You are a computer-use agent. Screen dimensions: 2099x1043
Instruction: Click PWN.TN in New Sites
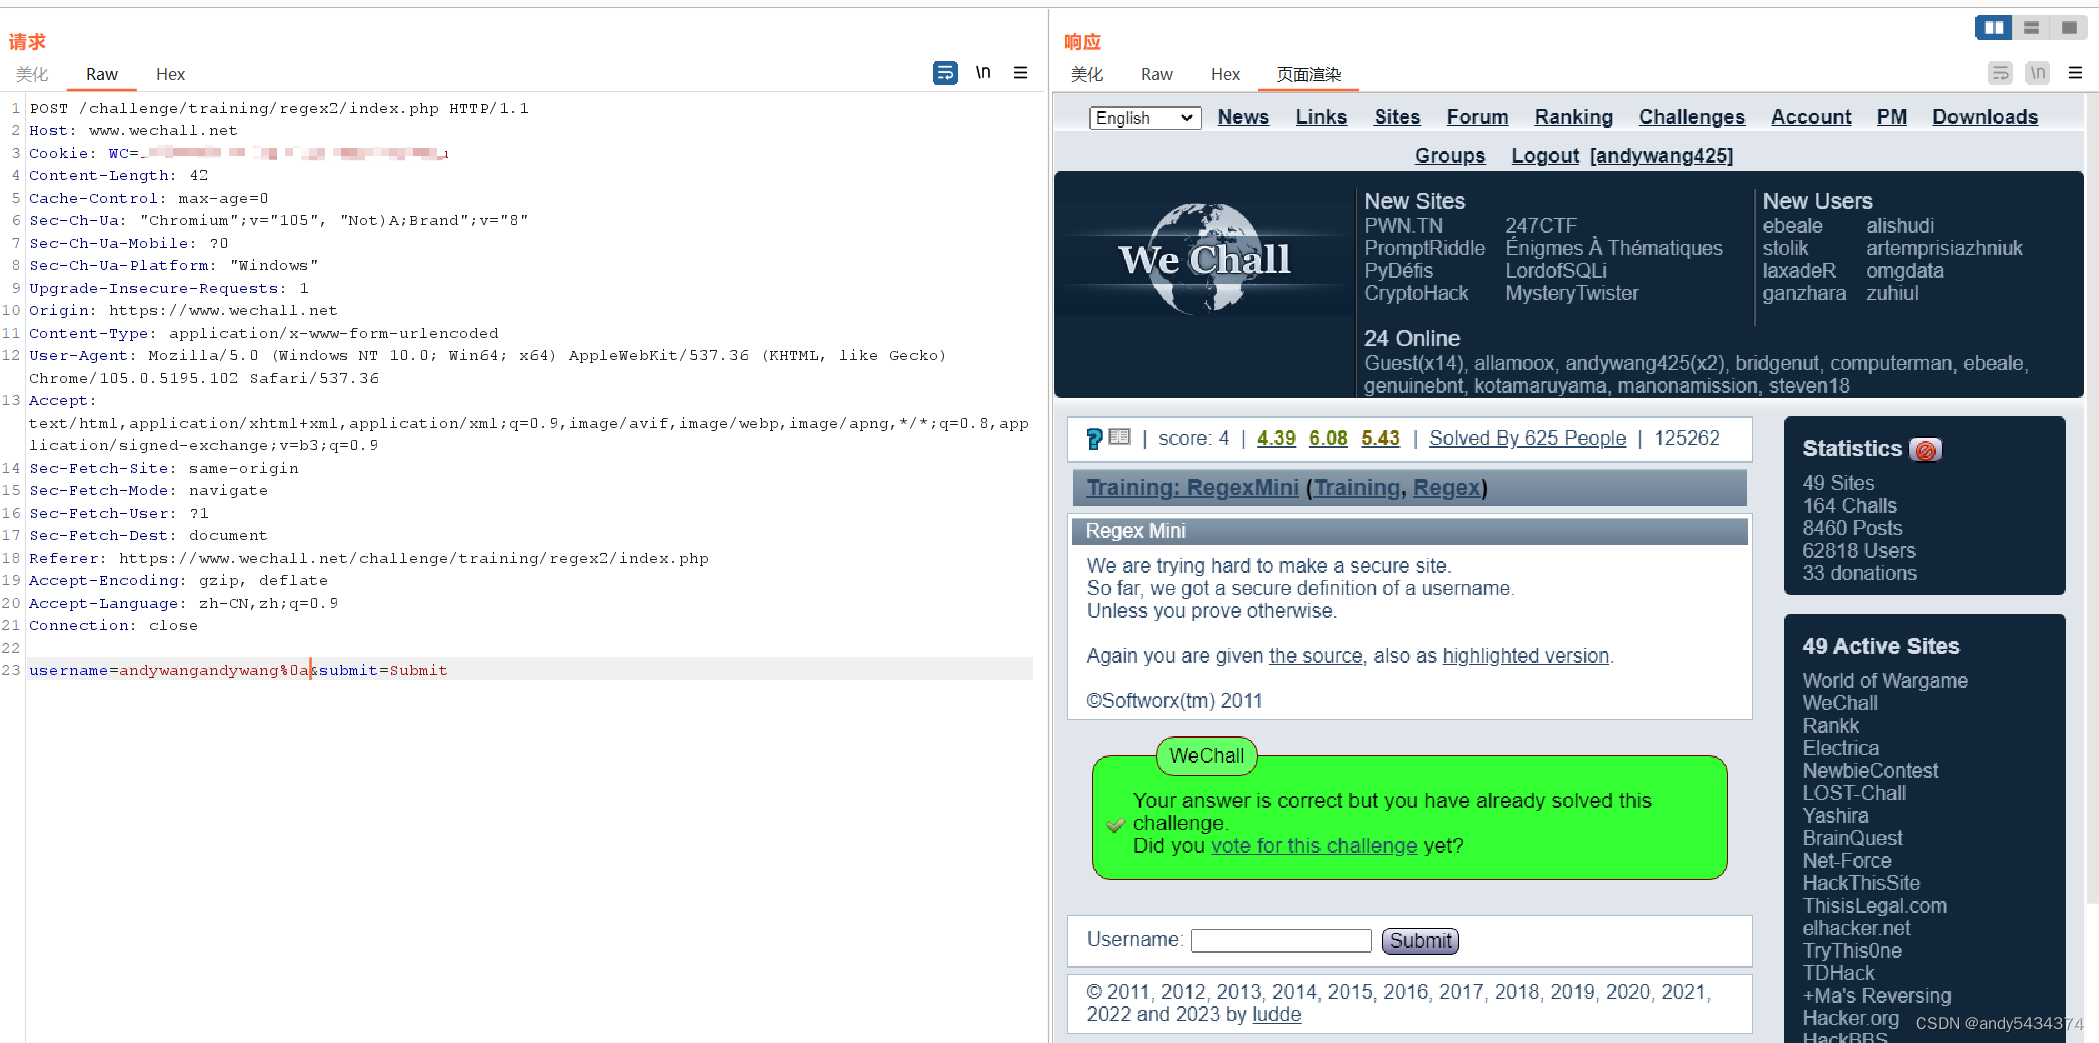[x=1403, y=226]
